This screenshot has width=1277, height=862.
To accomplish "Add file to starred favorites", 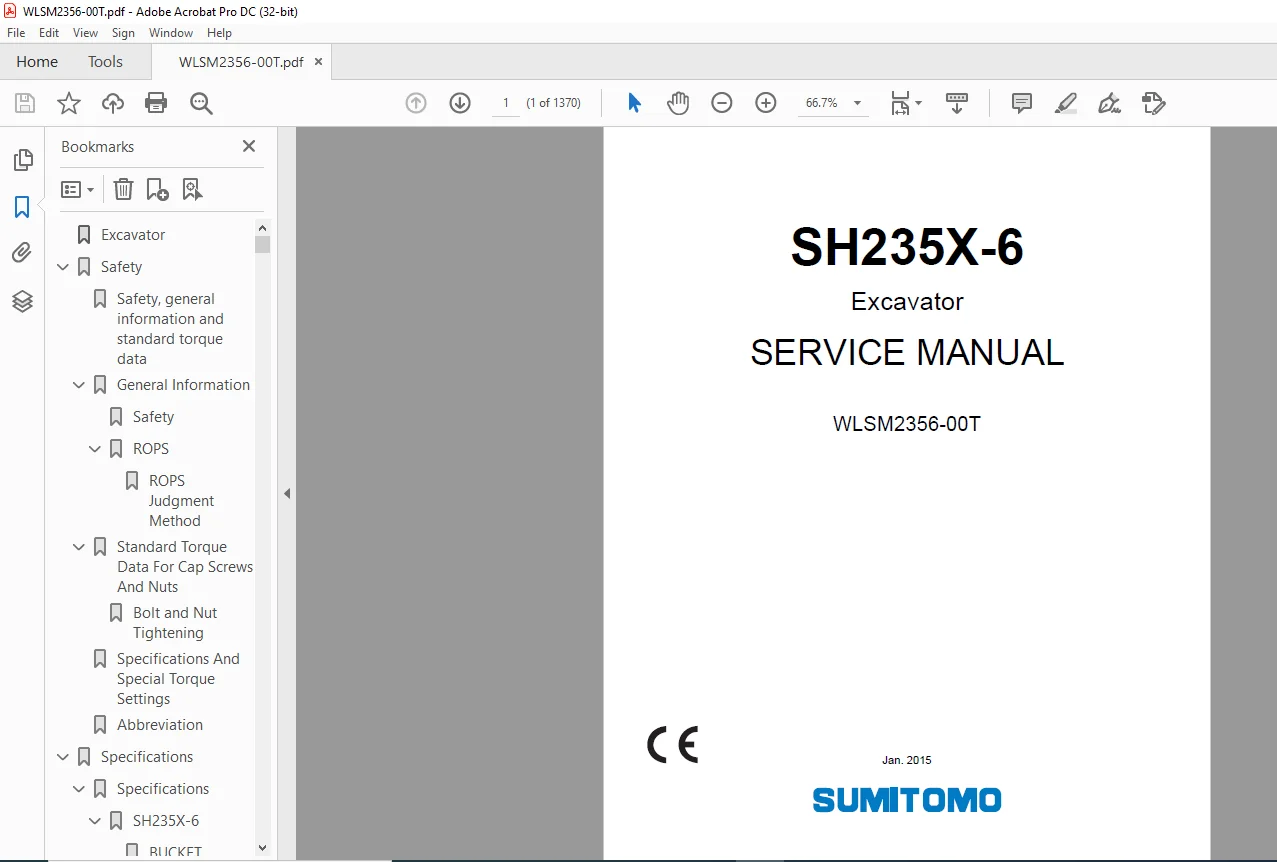I will (69, 103).
